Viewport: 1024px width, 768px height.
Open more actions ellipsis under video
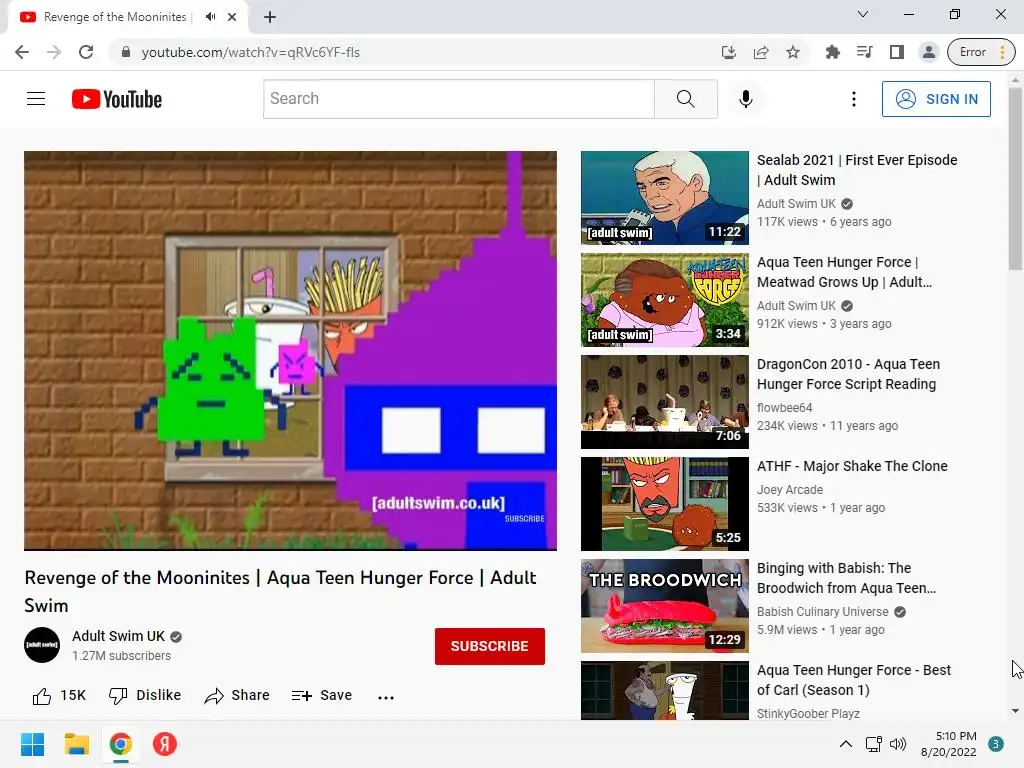[386, 697]
